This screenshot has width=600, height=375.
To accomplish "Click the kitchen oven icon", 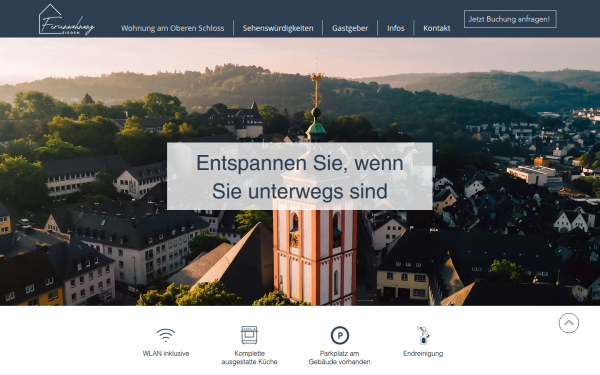I will 249,335.
